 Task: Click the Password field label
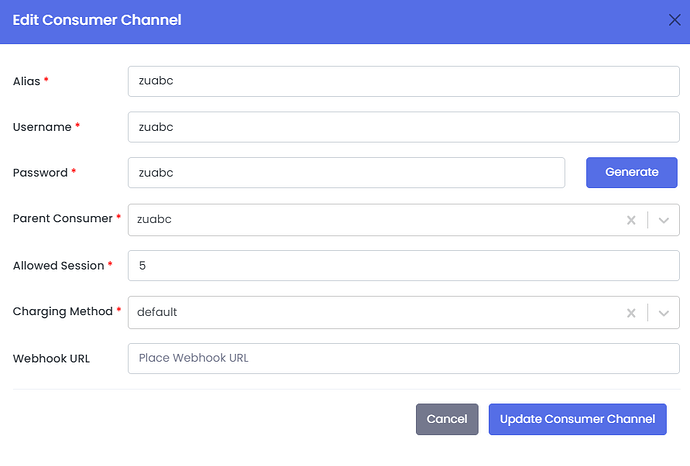tap(40, 173)
